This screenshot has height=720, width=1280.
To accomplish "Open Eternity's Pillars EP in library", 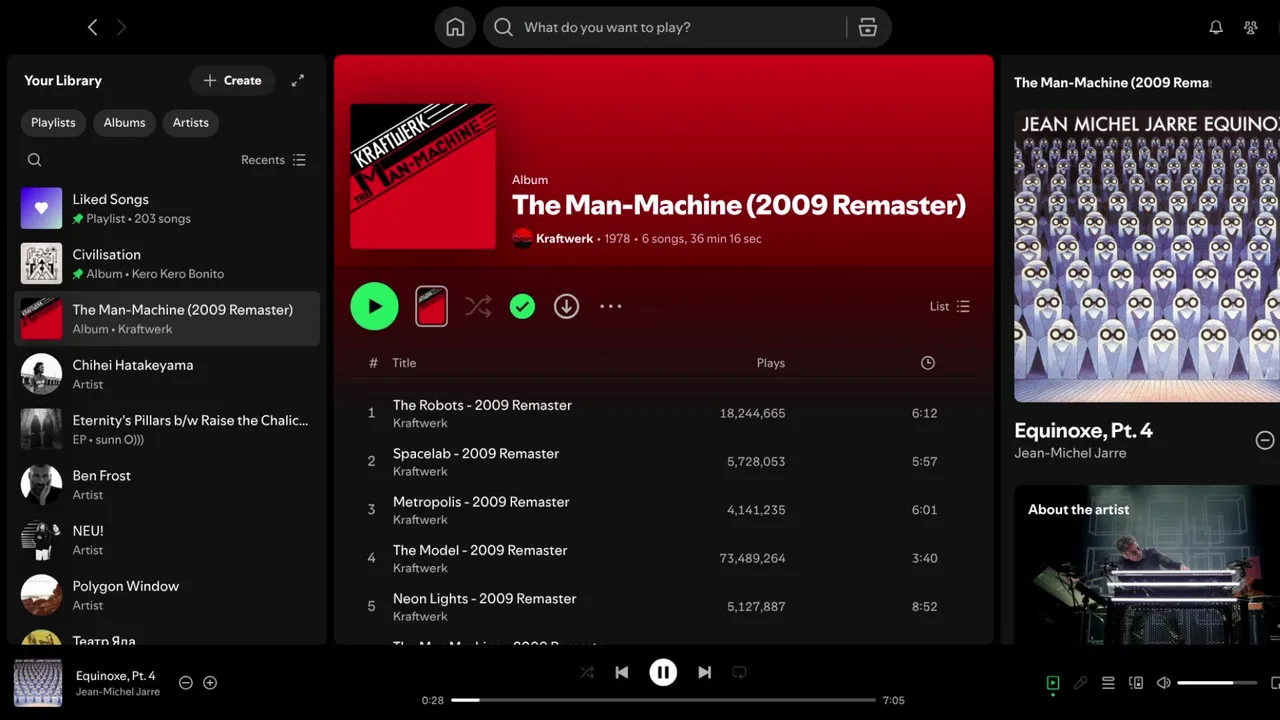I will pyautogui.click(x=167, y=430).
